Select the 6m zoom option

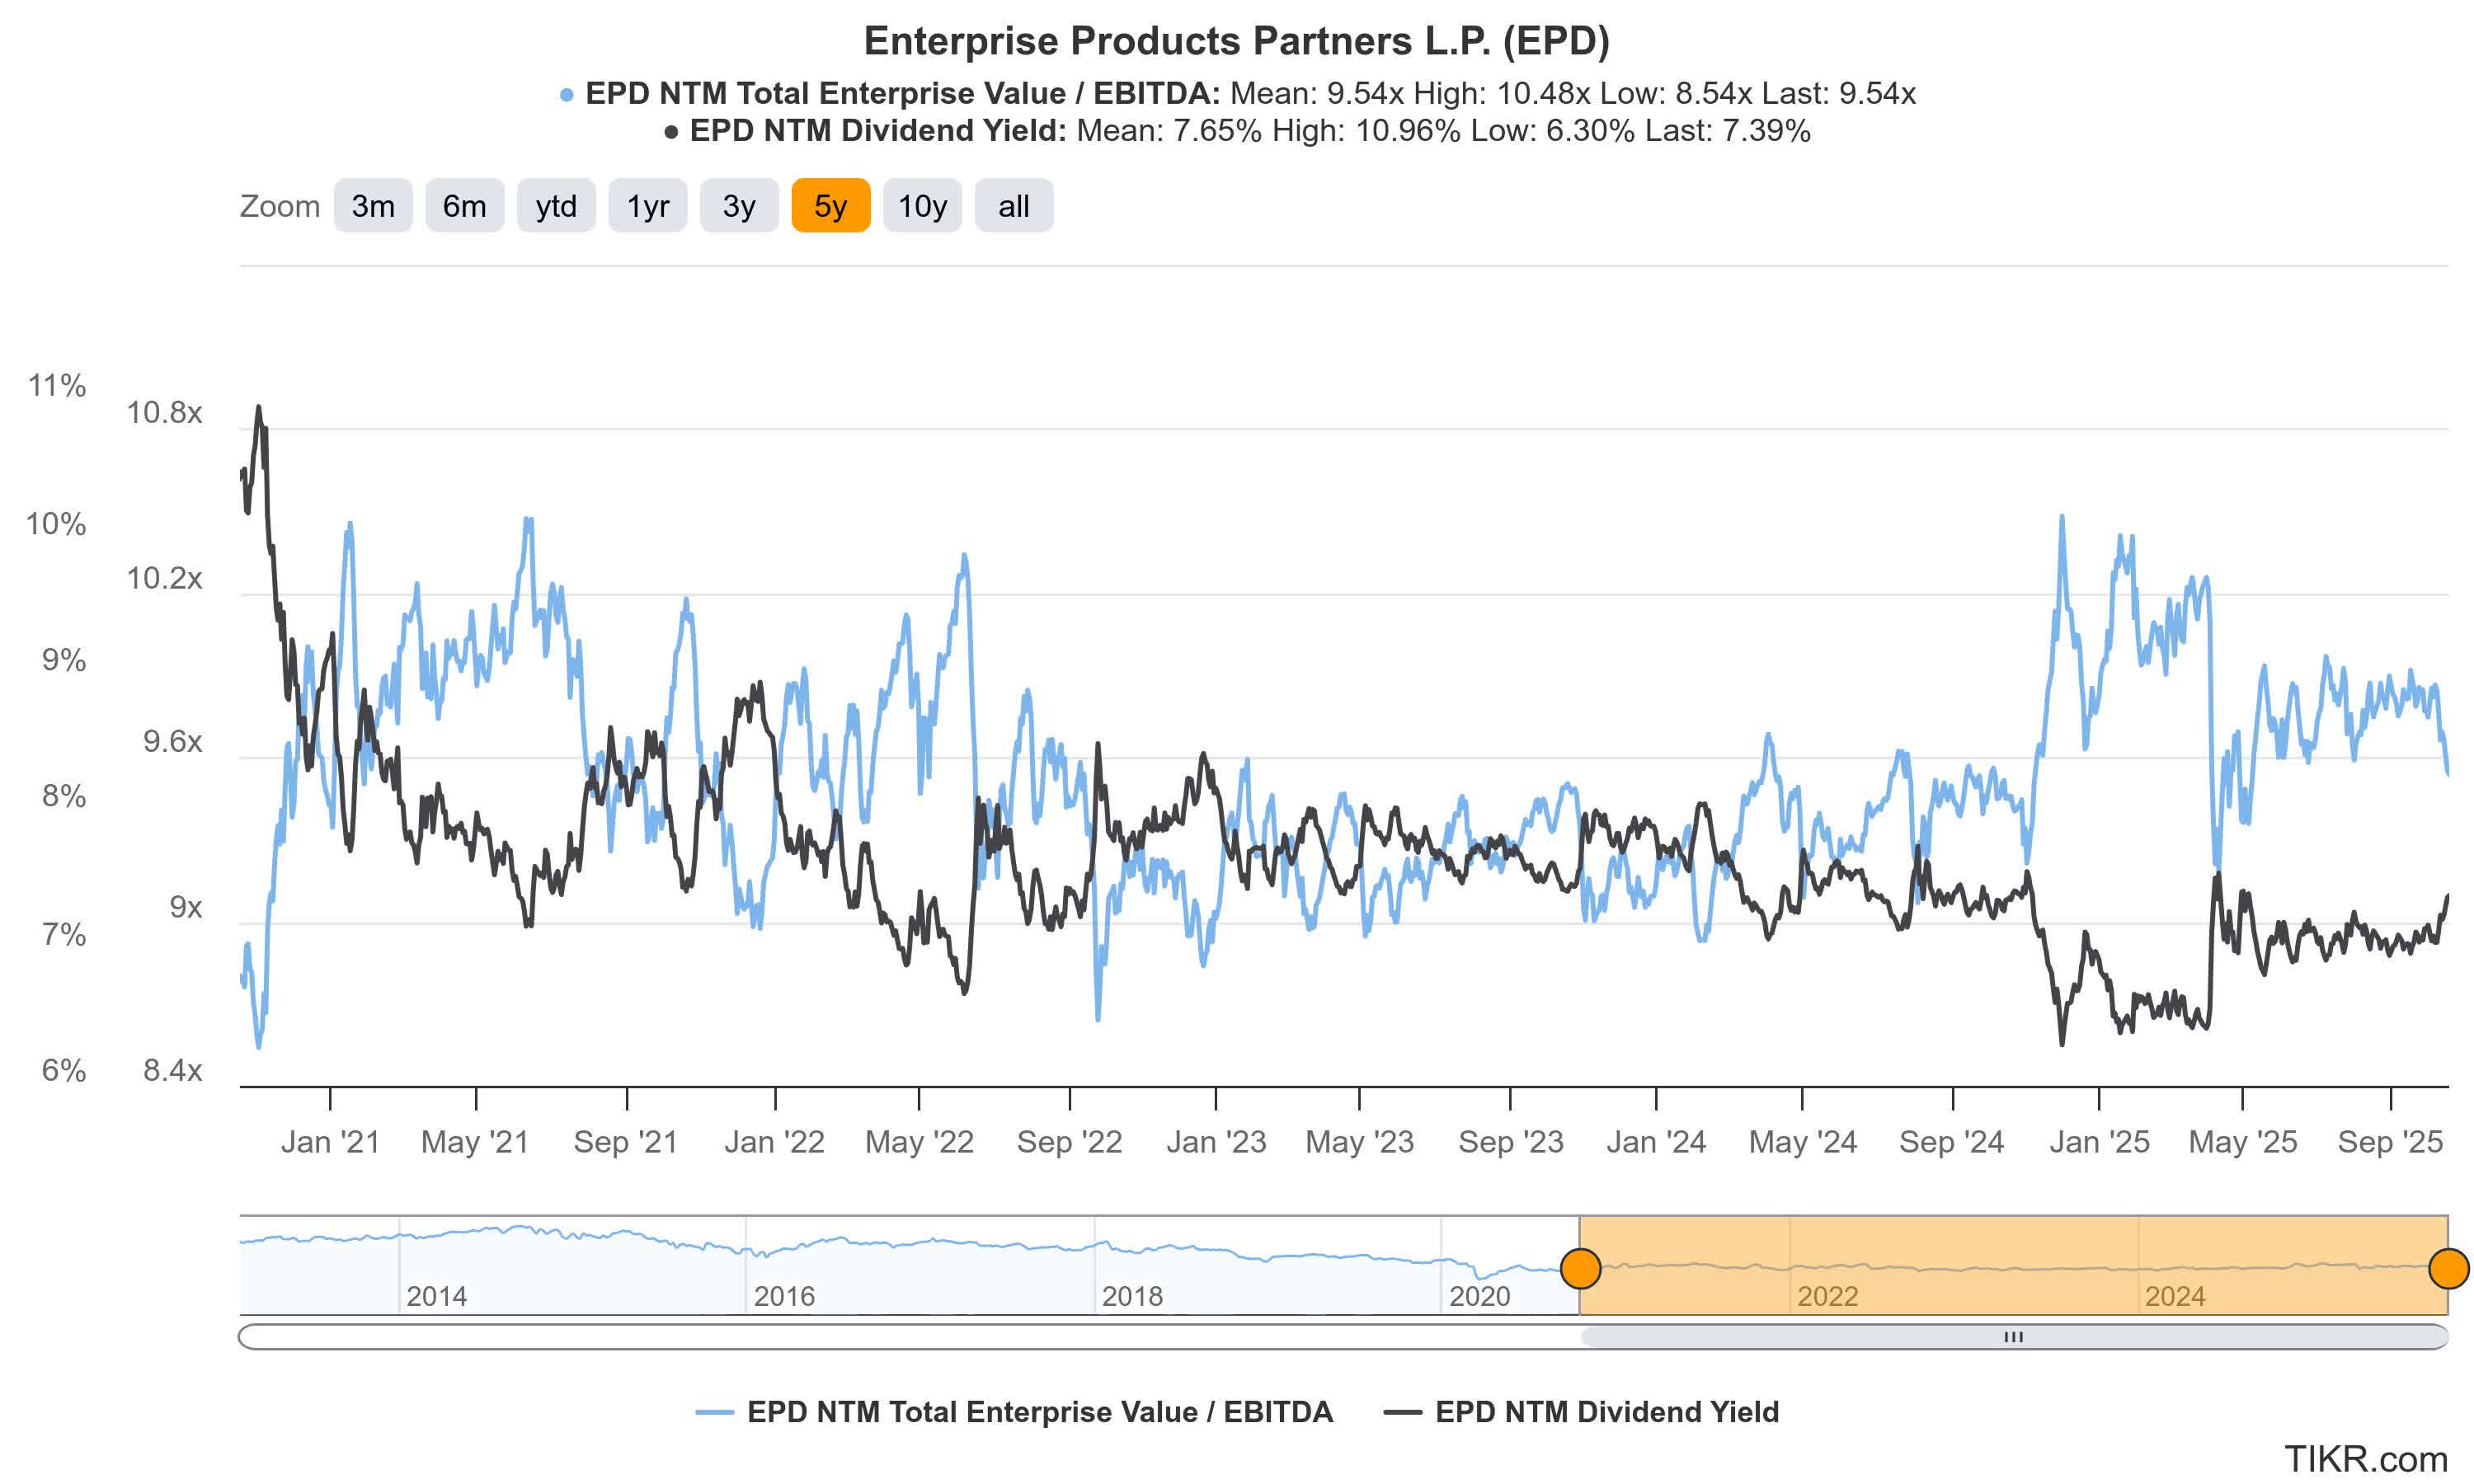tap(465, 206)
